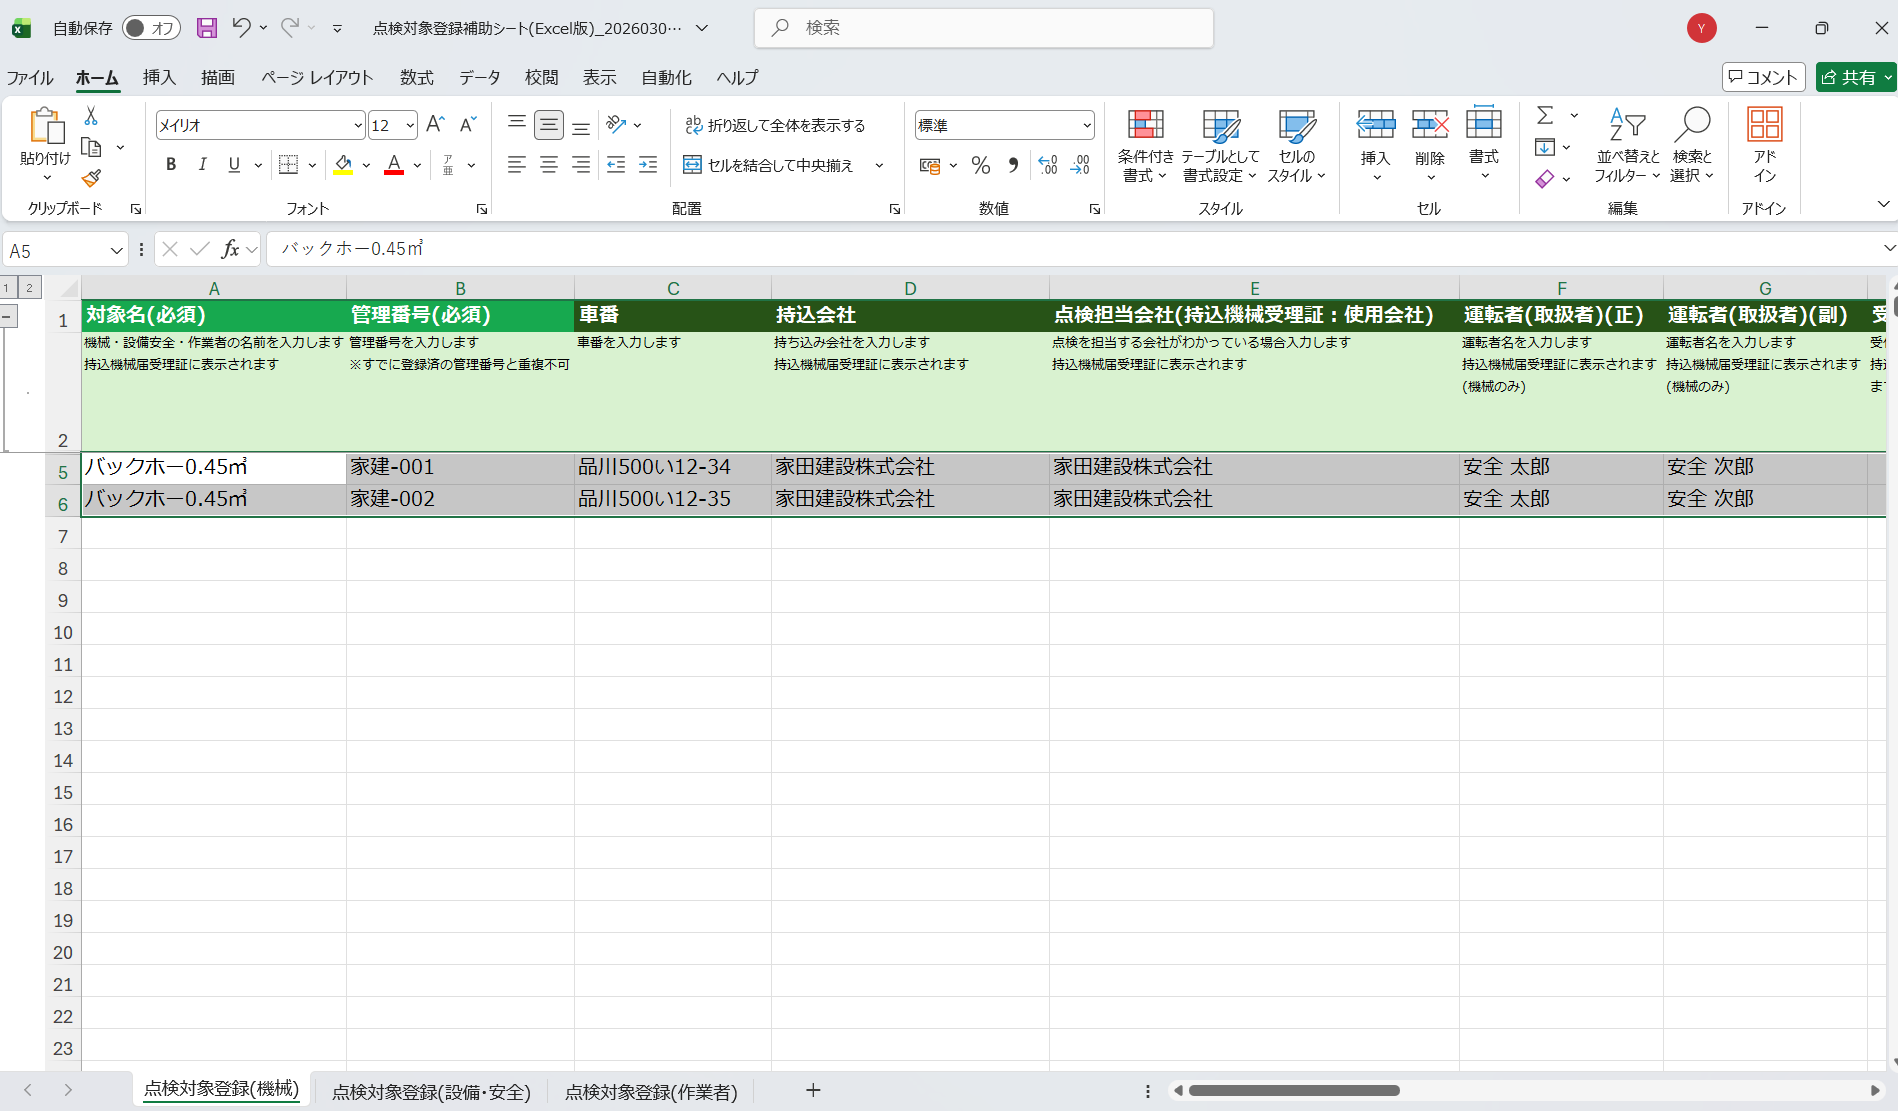Viewport: 1898px width, 1111px height.
Task: Click the 共有 share button
Action: tap(1855, 77)
